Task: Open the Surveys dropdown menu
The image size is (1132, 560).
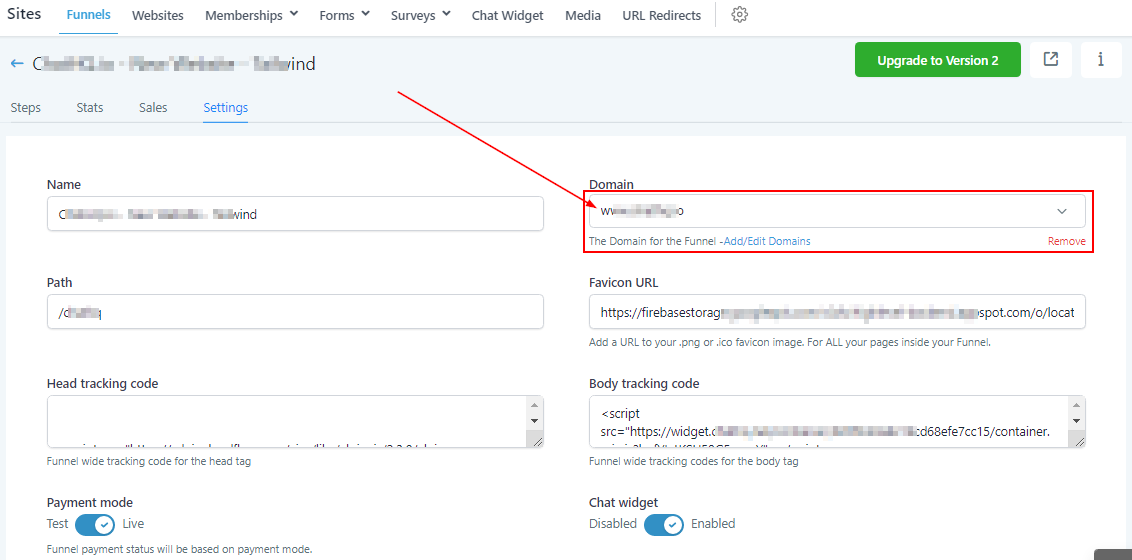Action: click(420, 16)
